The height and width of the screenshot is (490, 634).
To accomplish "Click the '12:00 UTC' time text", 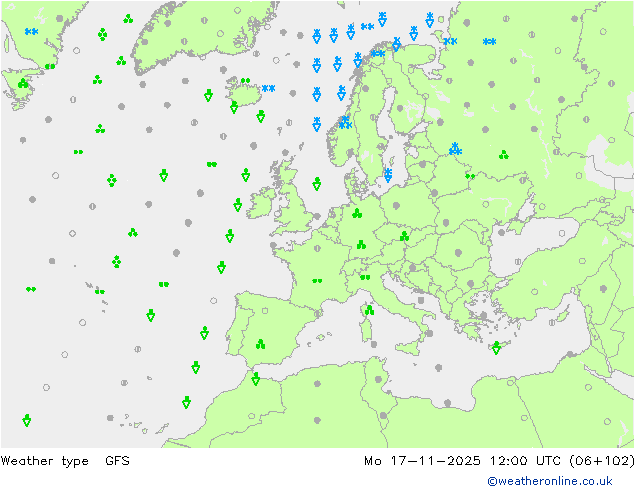I will click(525, 460).
